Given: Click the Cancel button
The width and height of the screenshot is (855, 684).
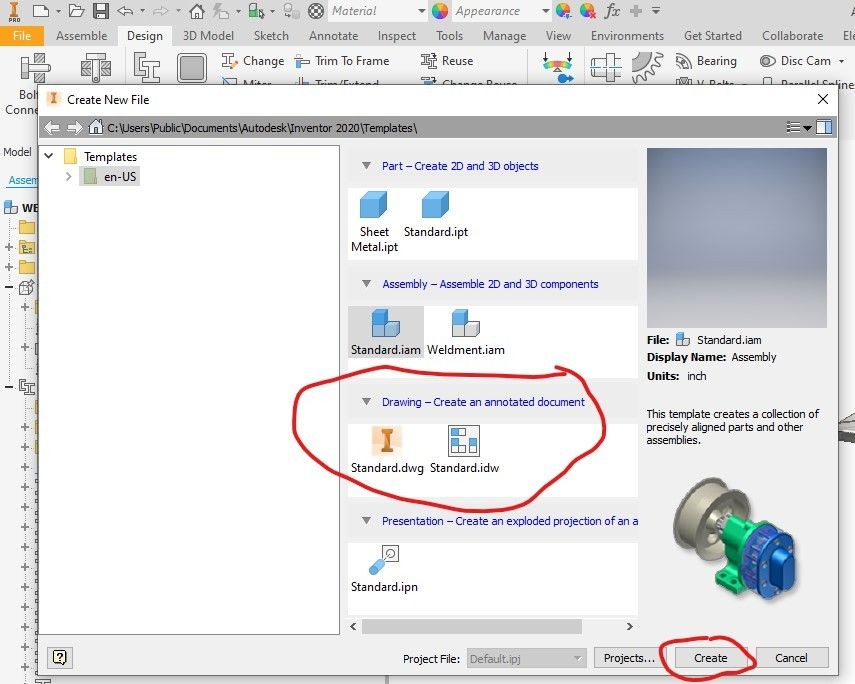Looking at the screenshot, I should coord(791,658).
